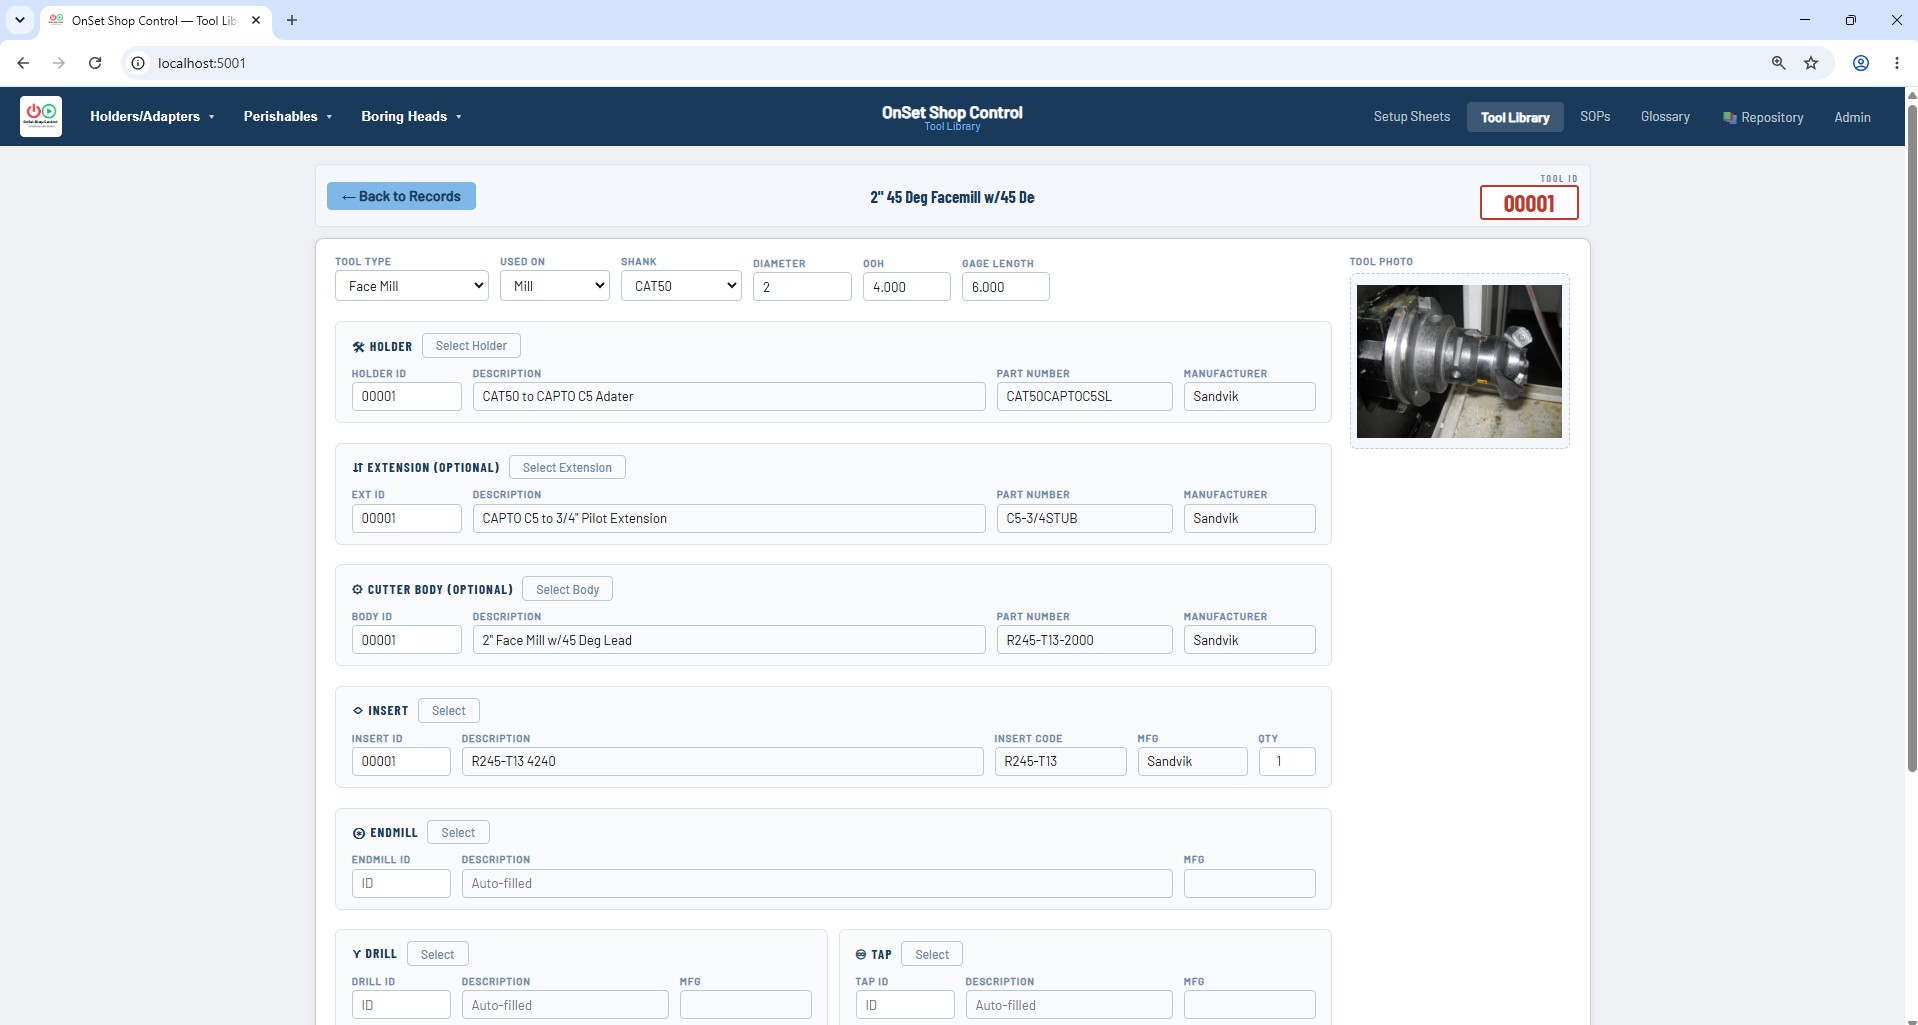
Task: Bookmark this page with the star icon
Action: [x=1811, y=63]
